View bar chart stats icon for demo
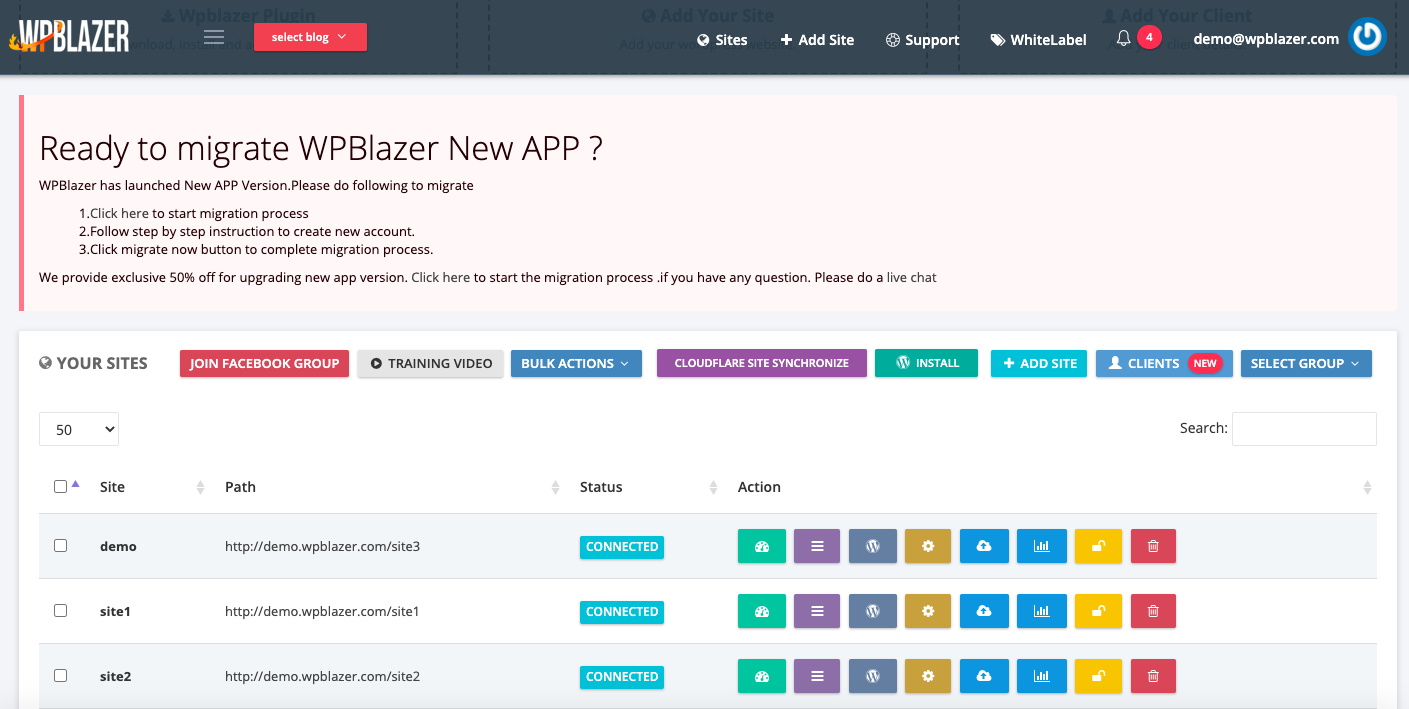 click(x=1041, y=546)
